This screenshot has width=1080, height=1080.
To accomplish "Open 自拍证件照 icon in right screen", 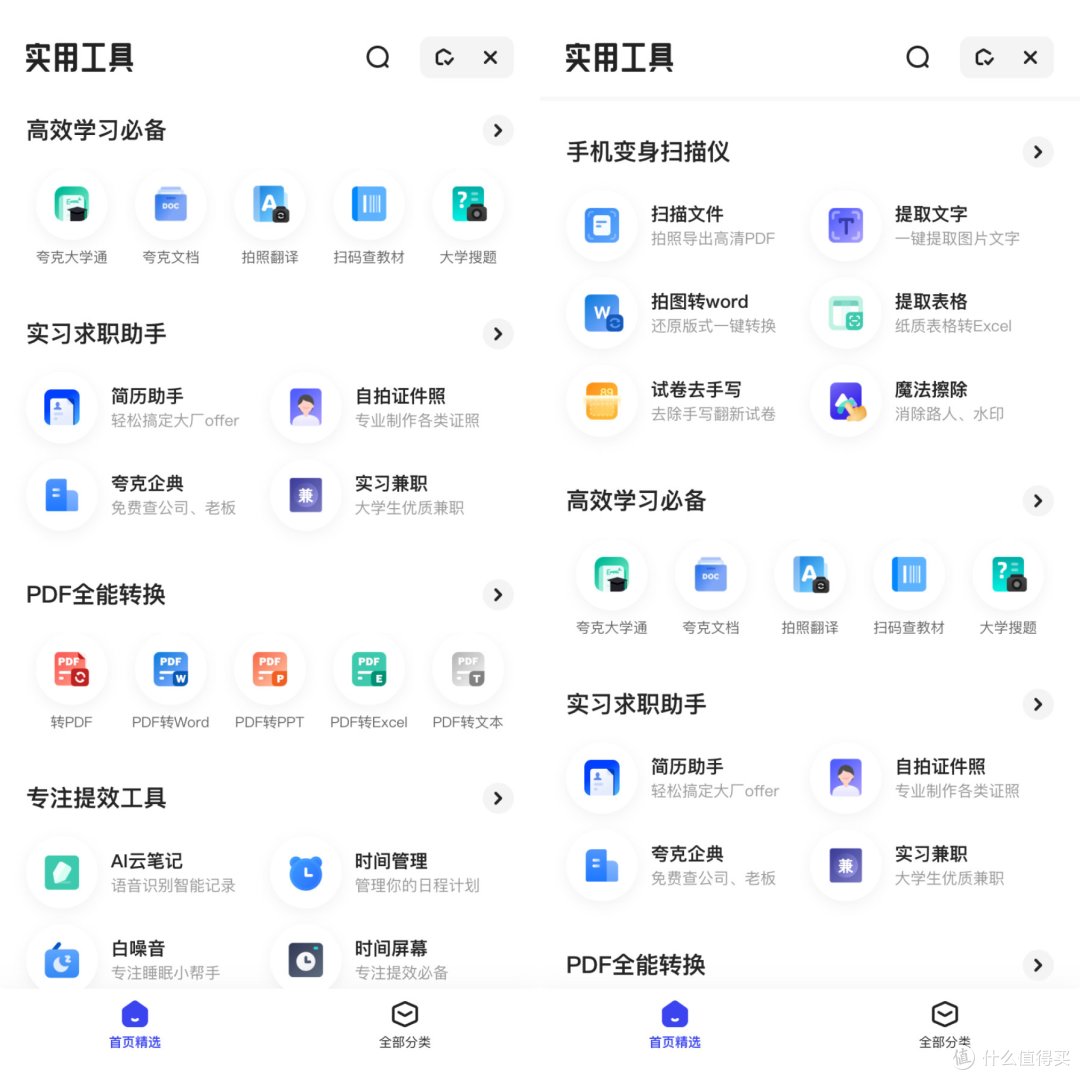I will tap(846, 778).
